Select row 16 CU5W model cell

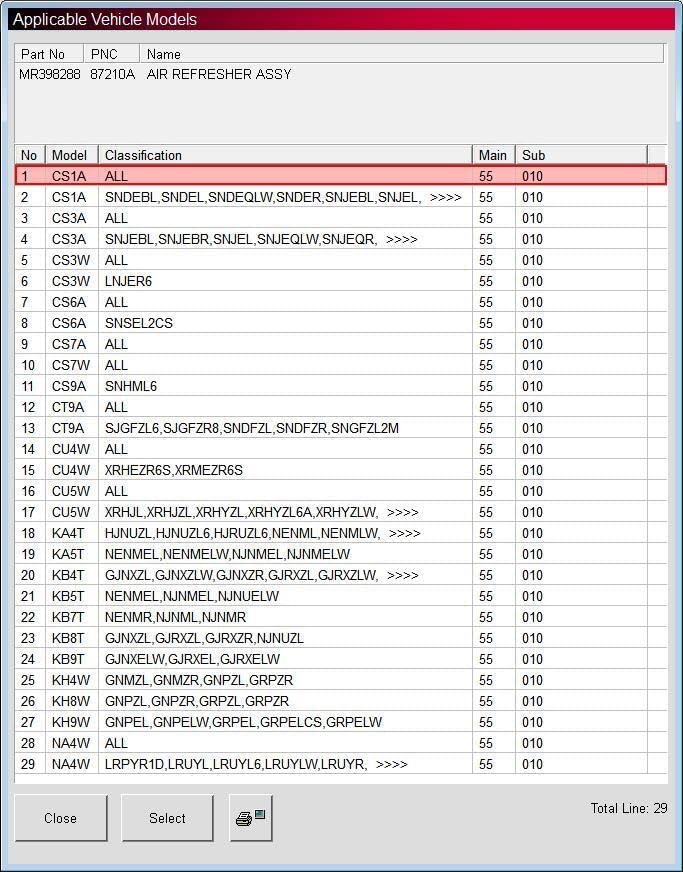tap(71, 491)
